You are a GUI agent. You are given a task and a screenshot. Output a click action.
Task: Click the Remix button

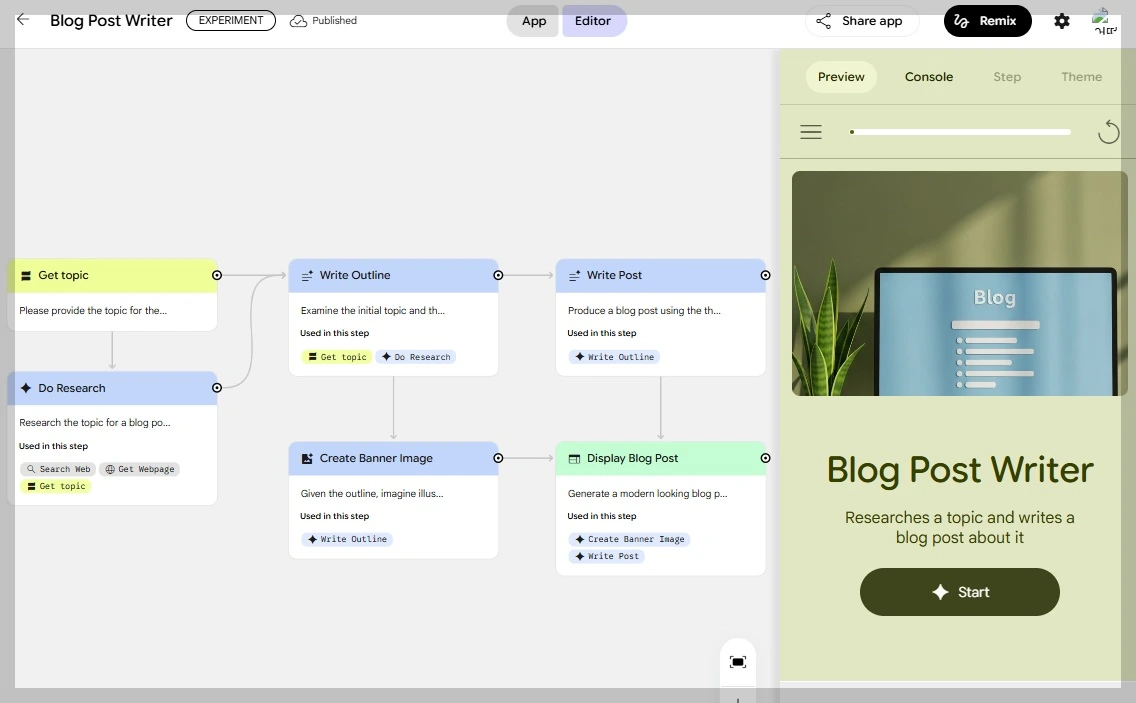point(987,21)
